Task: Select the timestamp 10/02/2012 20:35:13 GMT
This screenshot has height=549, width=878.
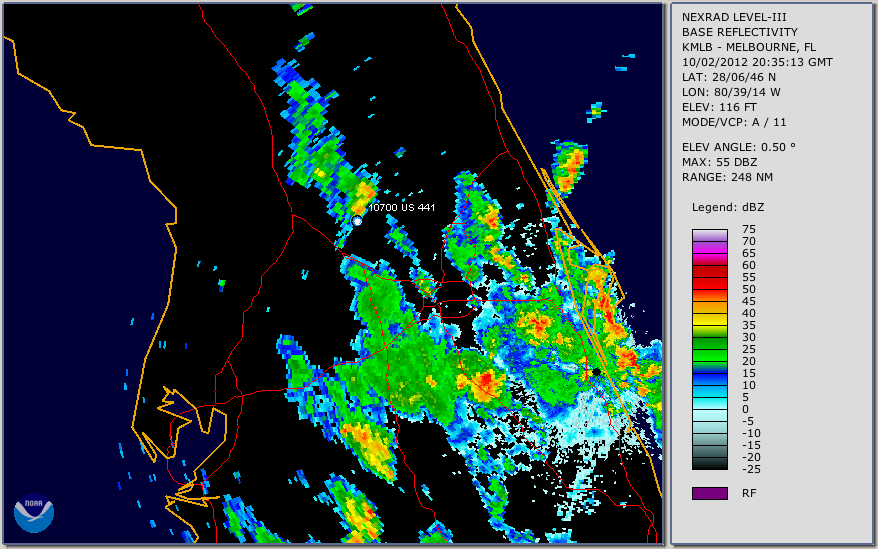Action: click(x=757, y=62)
